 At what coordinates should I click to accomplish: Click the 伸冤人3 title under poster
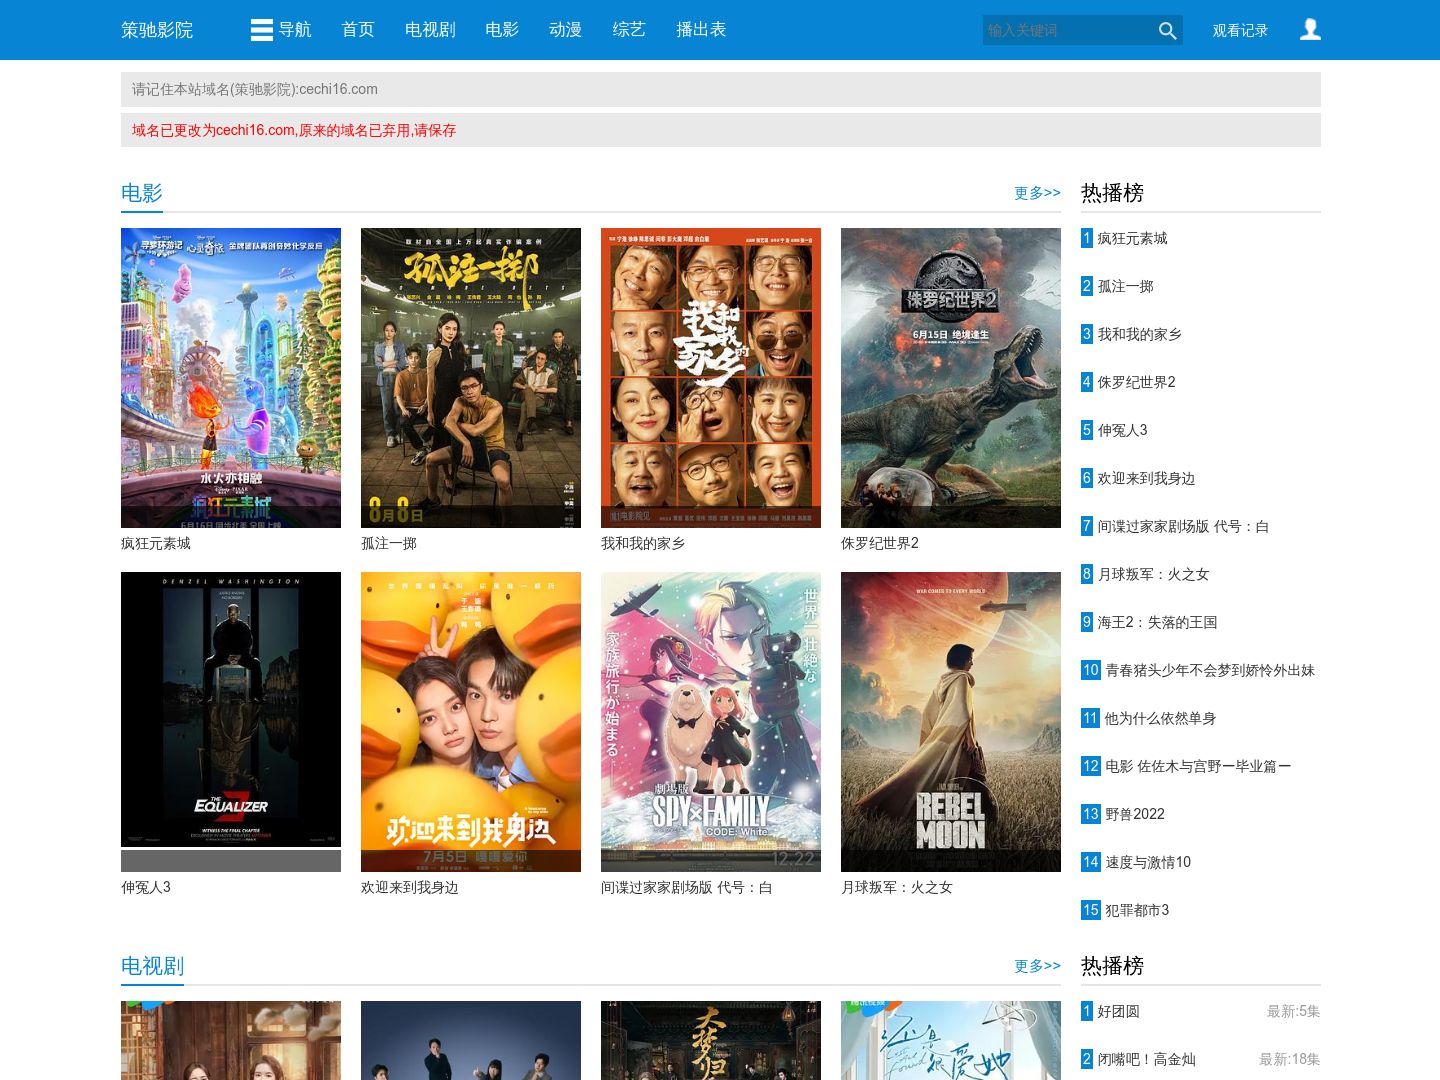pos(146,887)
